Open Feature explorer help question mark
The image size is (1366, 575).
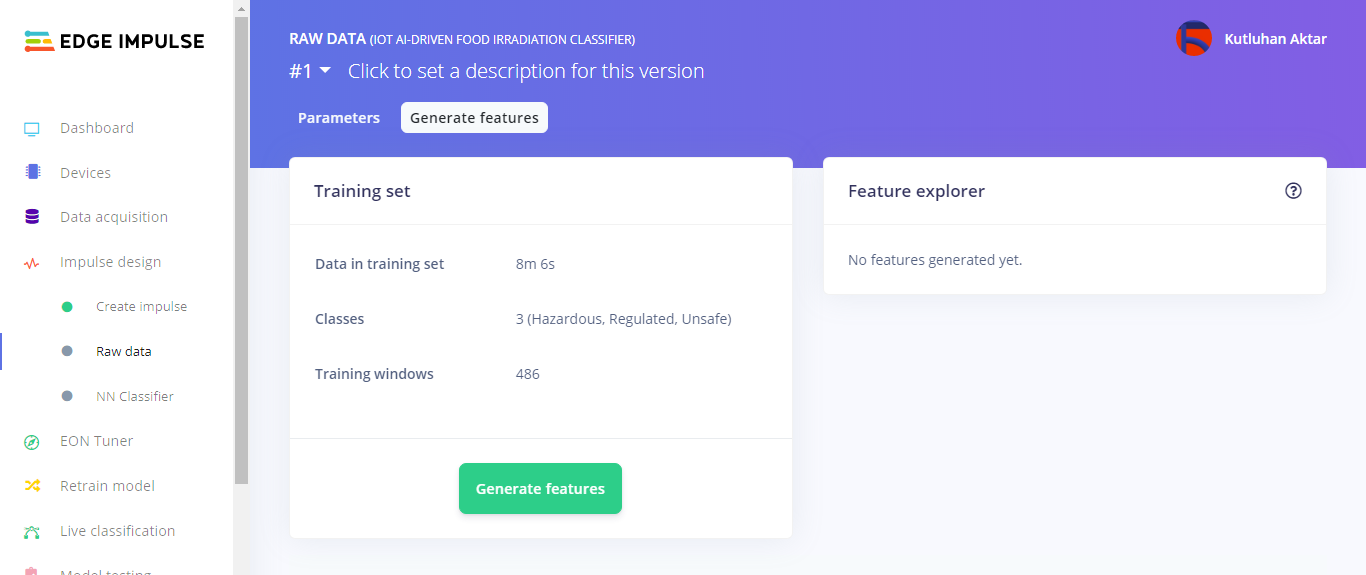coord(1293,191)
